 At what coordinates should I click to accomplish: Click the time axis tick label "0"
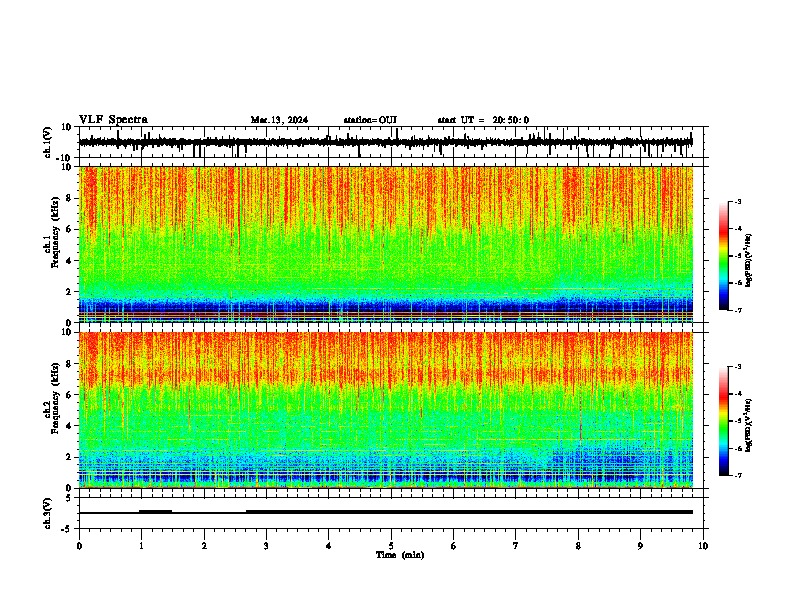coord(79,546)
